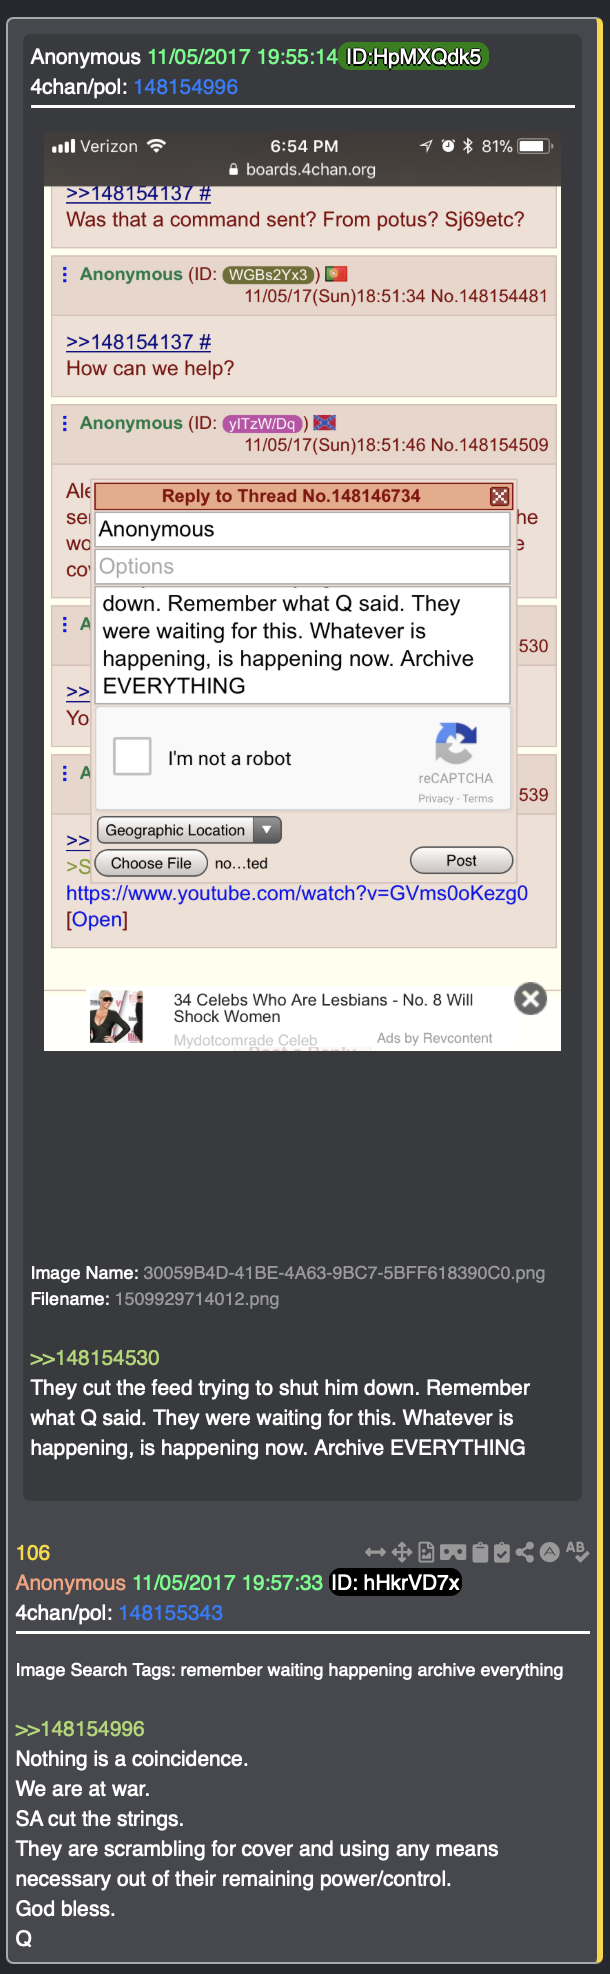Viewport: 610px width, 1974px height.
Task: Click the VR goggles icon
Action: (453, 1552)
